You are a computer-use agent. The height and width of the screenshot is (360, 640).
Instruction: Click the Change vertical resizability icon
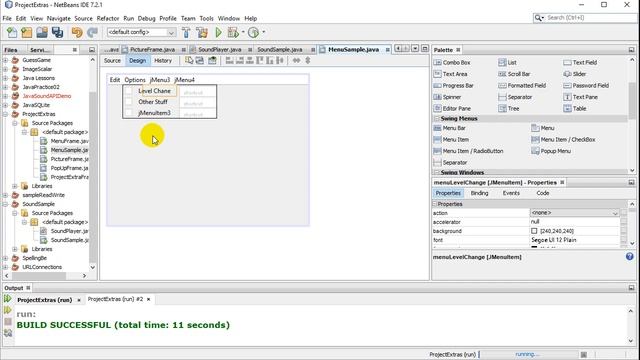[x=308, y=60]
